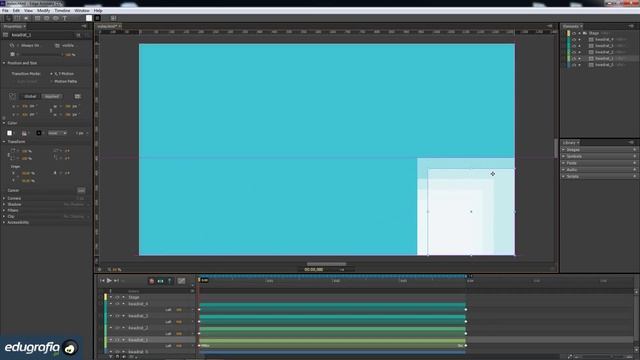The width and height of the screenshot is (640, 360).
Task: Open Elements panel options menu
Action: tap(631, 26)
